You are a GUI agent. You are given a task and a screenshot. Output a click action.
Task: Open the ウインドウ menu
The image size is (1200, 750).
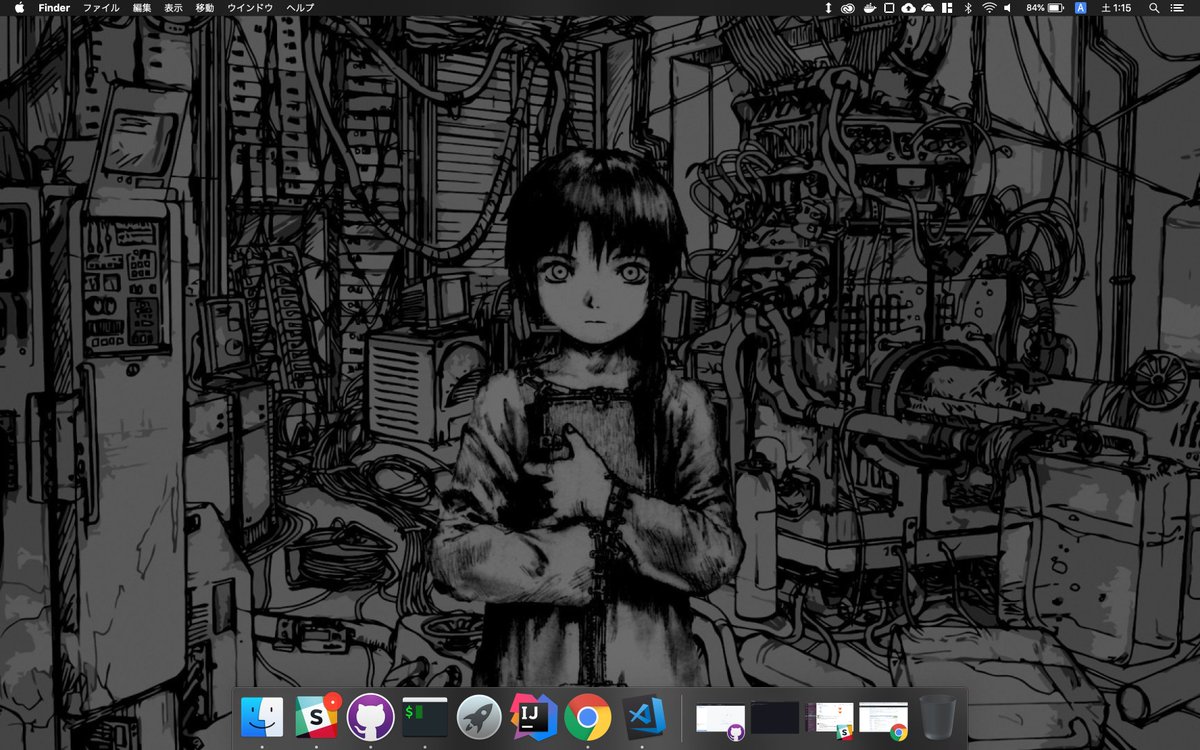250,8
